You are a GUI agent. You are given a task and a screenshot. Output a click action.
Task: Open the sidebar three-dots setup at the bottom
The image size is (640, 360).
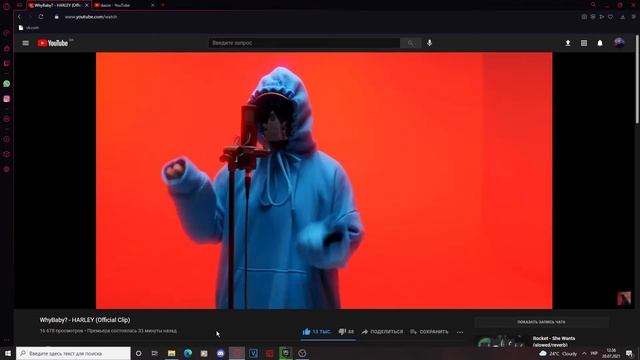pos(7,340)
